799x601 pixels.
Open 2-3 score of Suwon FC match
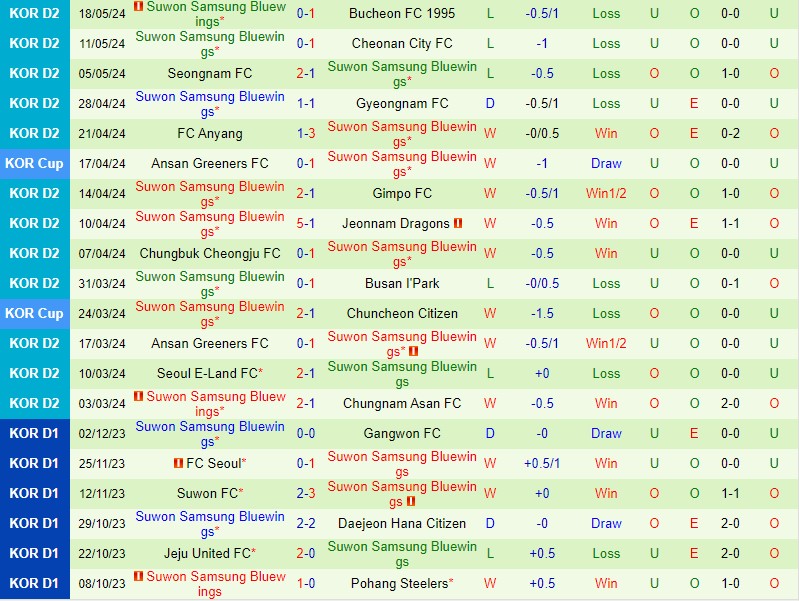(x=306, y=493)
